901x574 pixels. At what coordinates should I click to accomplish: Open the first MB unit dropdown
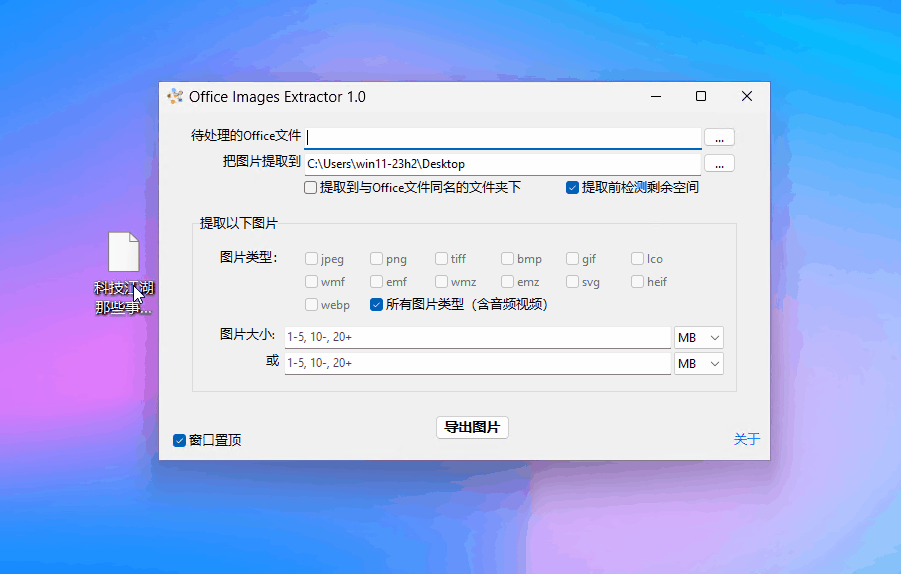point(698,338)
